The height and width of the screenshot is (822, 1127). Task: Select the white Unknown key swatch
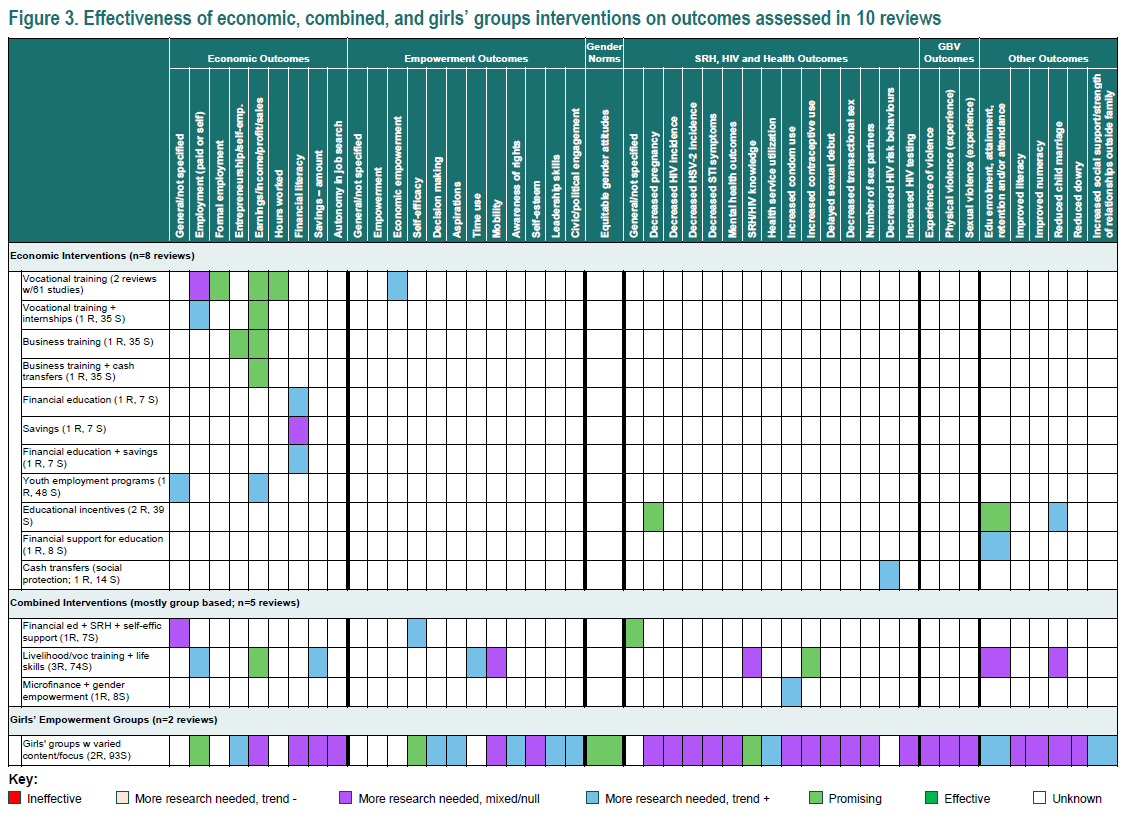point(1039,798)
